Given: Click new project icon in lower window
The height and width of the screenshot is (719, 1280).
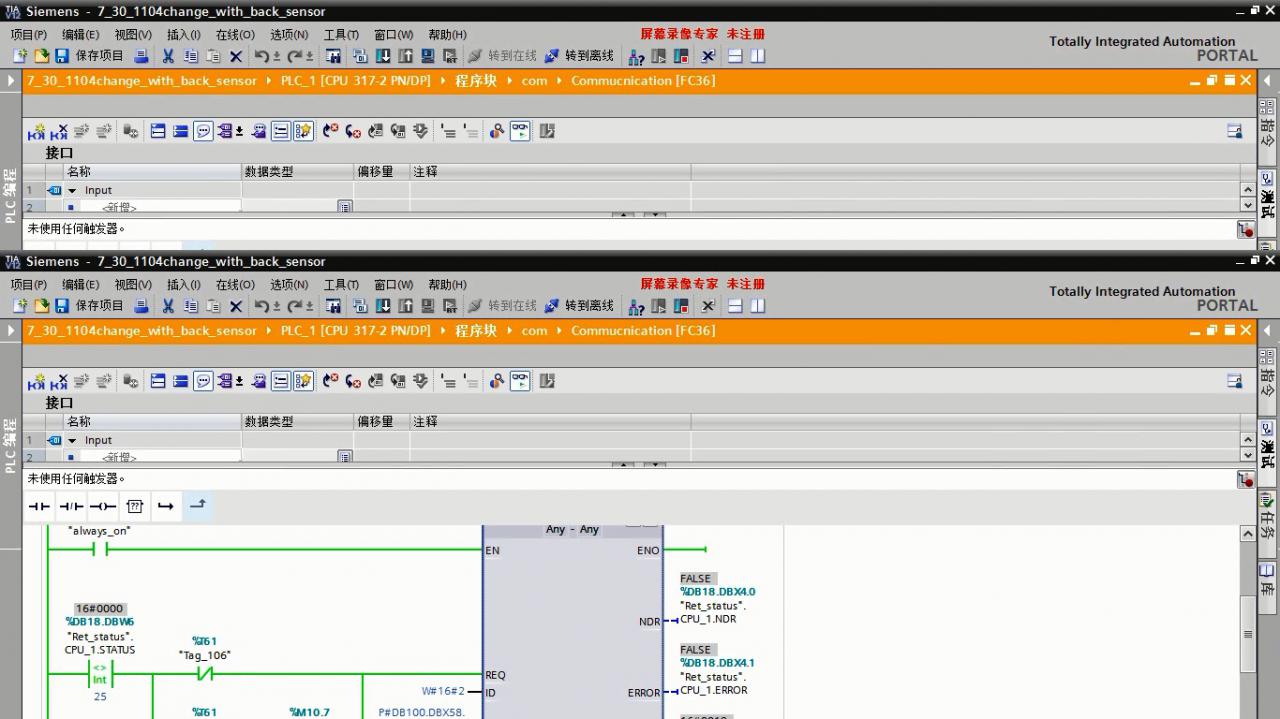Looking at the screenshot, I should pyautogui.click(x=19, y=306).
